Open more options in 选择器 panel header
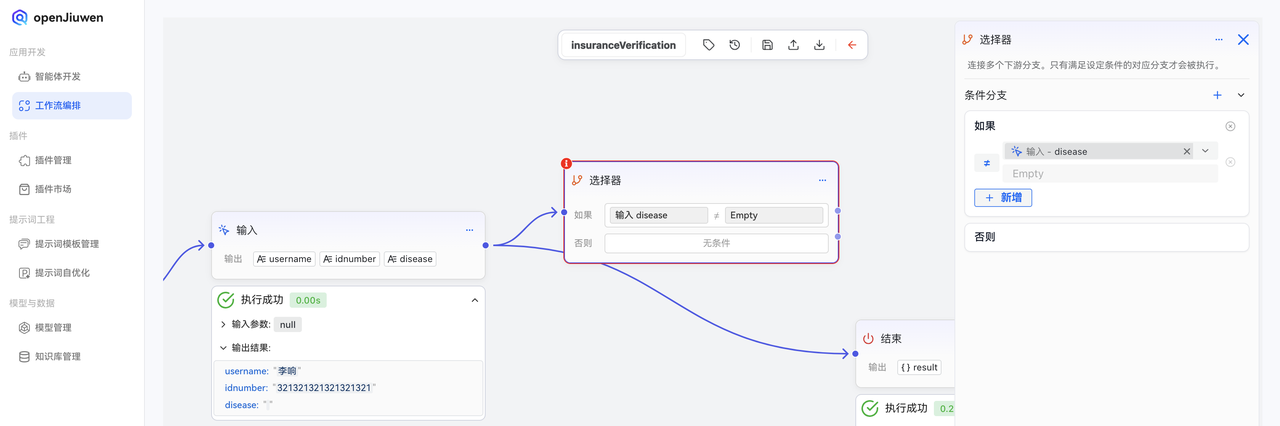Viewport: 1280px width, 426px height. click(1219, 40)
